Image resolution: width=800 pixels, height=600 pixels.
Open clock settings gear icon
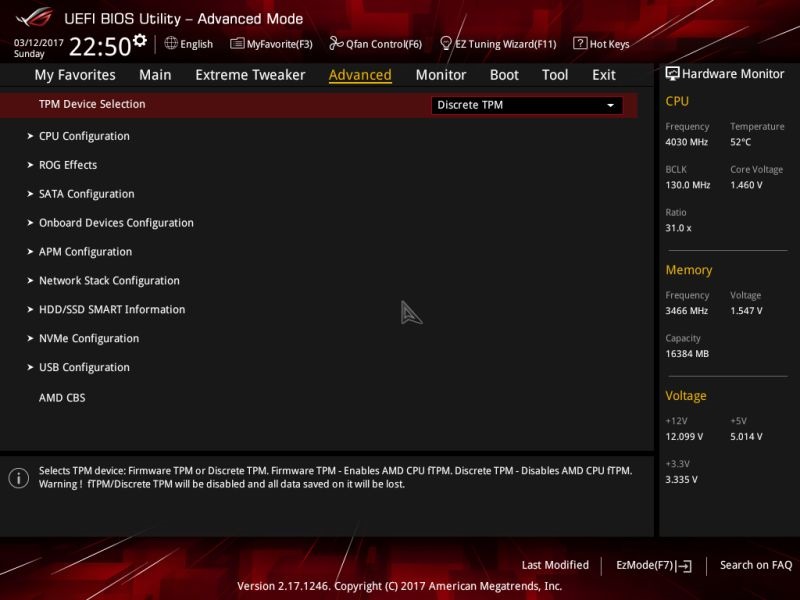140,40
